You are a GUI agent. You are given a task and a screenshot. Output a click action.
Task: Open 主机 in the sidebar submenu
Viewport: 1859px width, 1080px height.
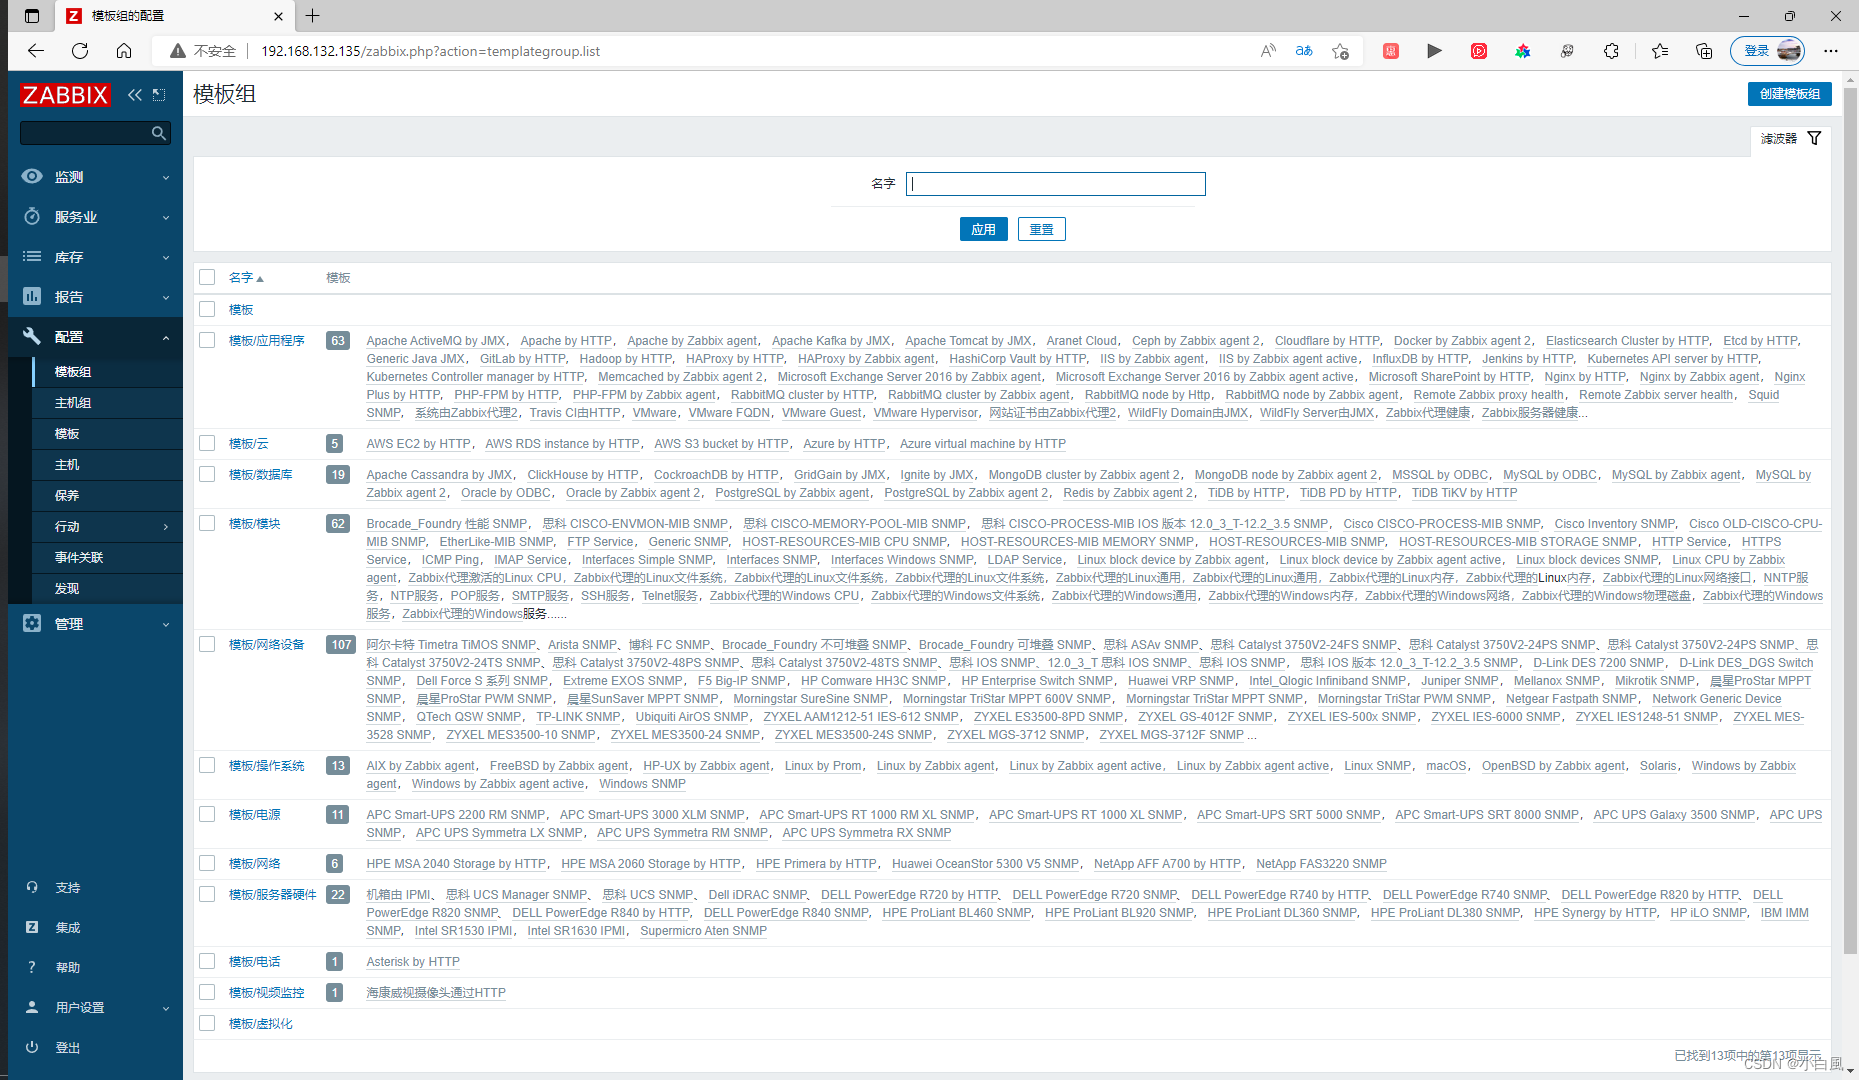pos(67,464)
